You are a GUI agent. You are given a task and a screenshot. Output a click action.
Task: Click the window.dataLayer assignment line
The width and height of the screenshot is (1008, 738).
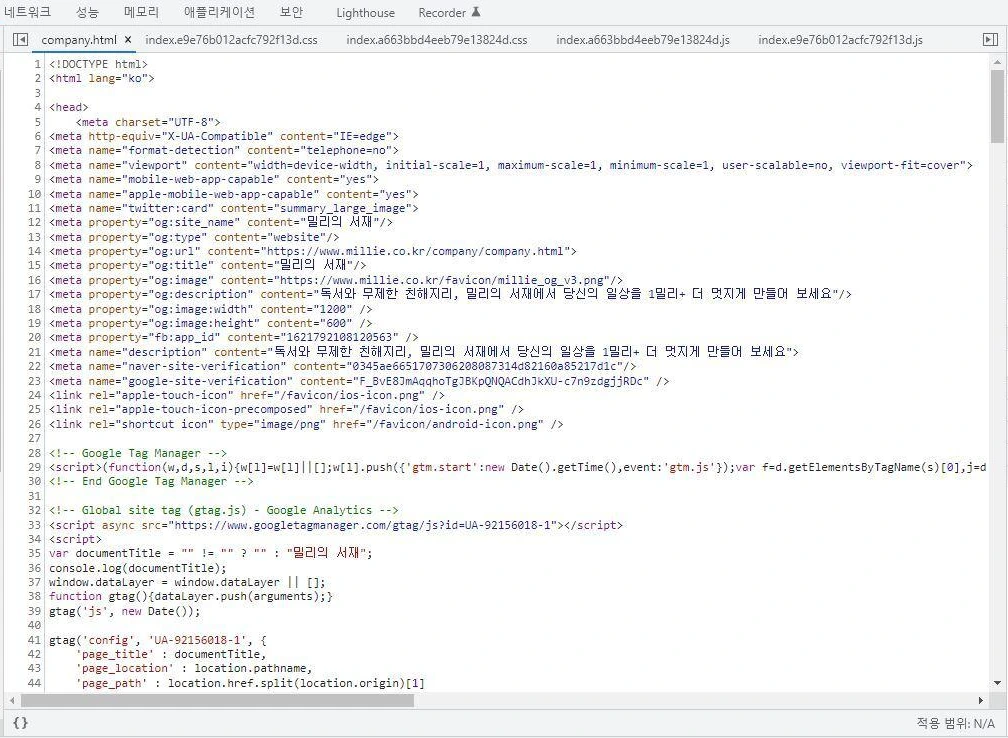[x=187, y=582]
